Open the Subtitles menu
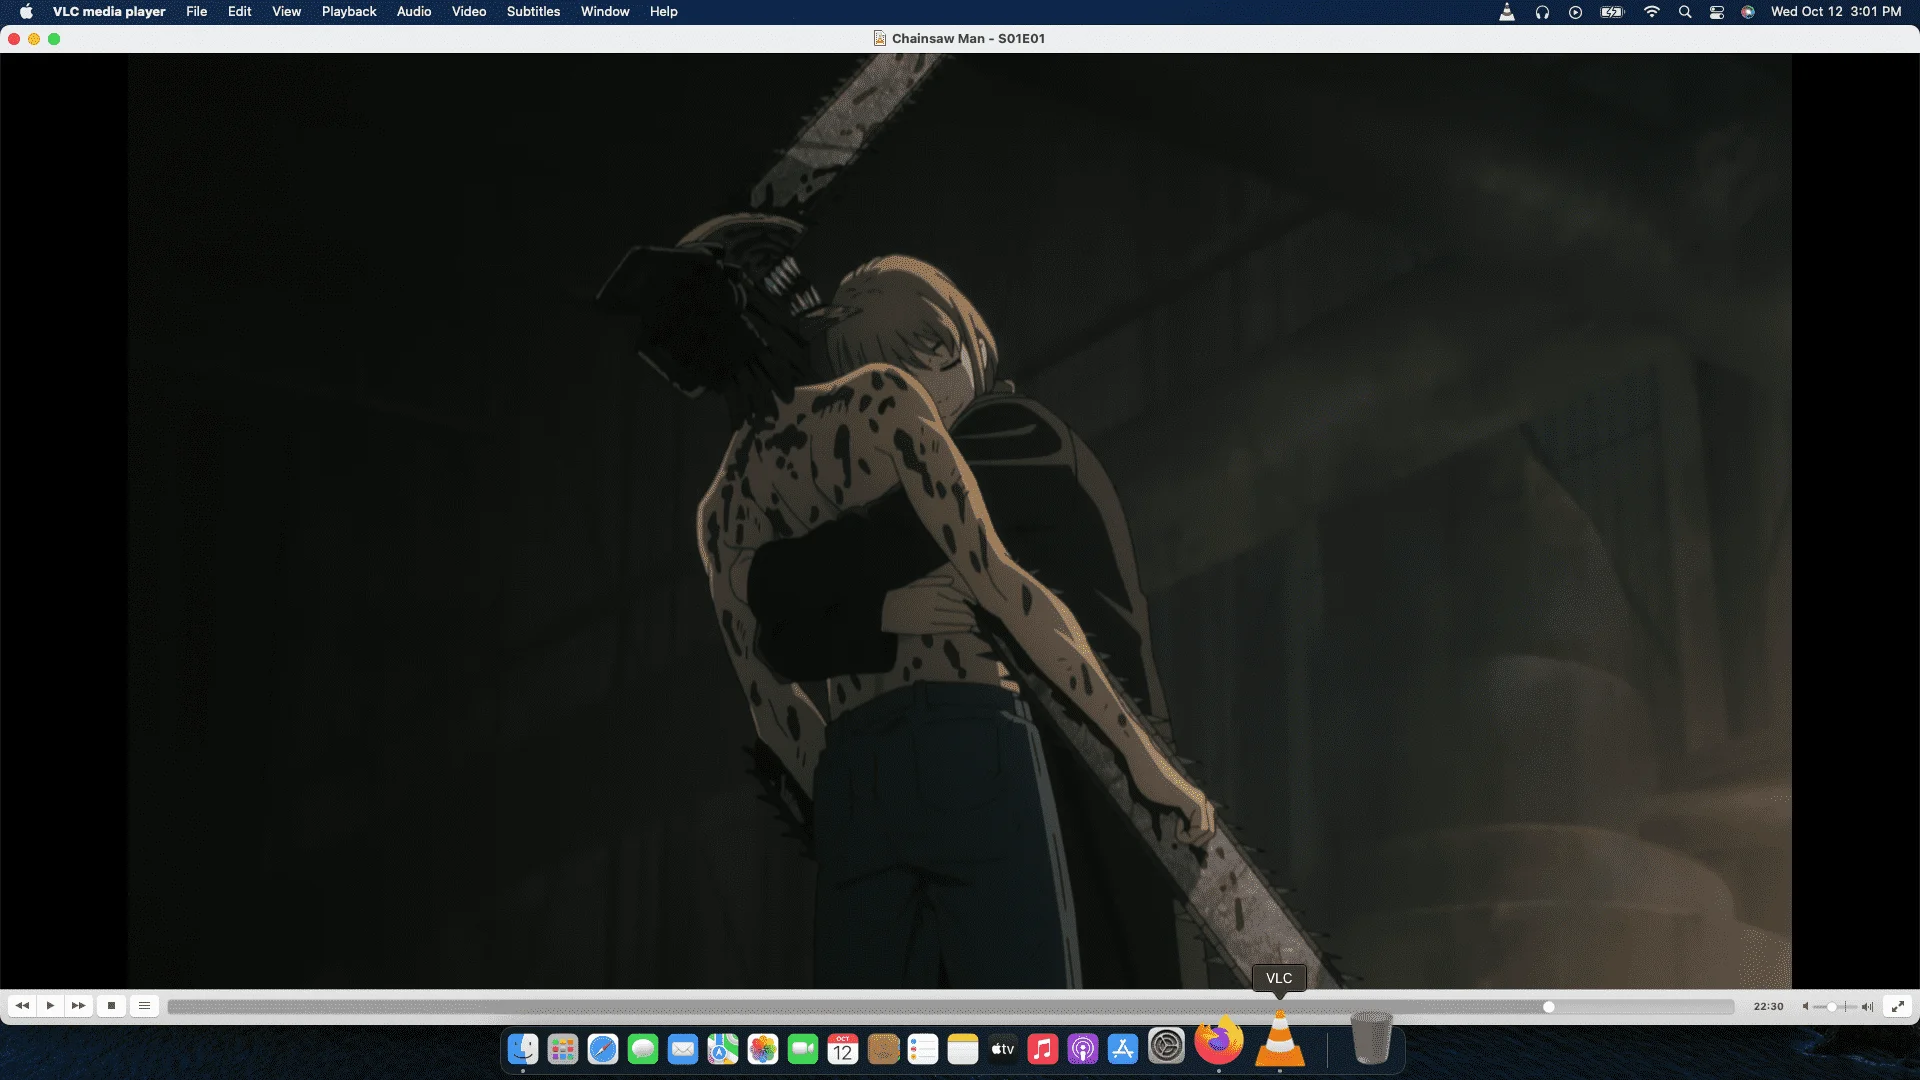 (533, 12)
